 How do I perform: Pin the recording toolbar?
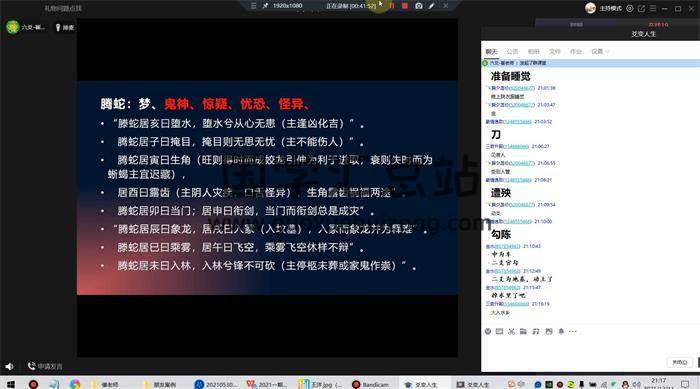pos(266,6)
